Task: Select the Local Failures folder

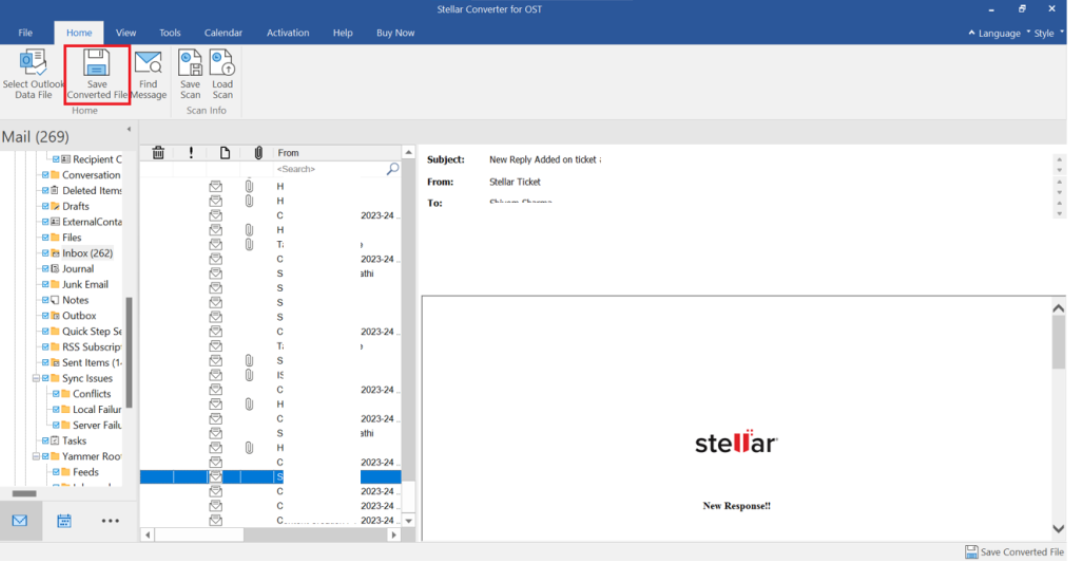Action: 97,409
